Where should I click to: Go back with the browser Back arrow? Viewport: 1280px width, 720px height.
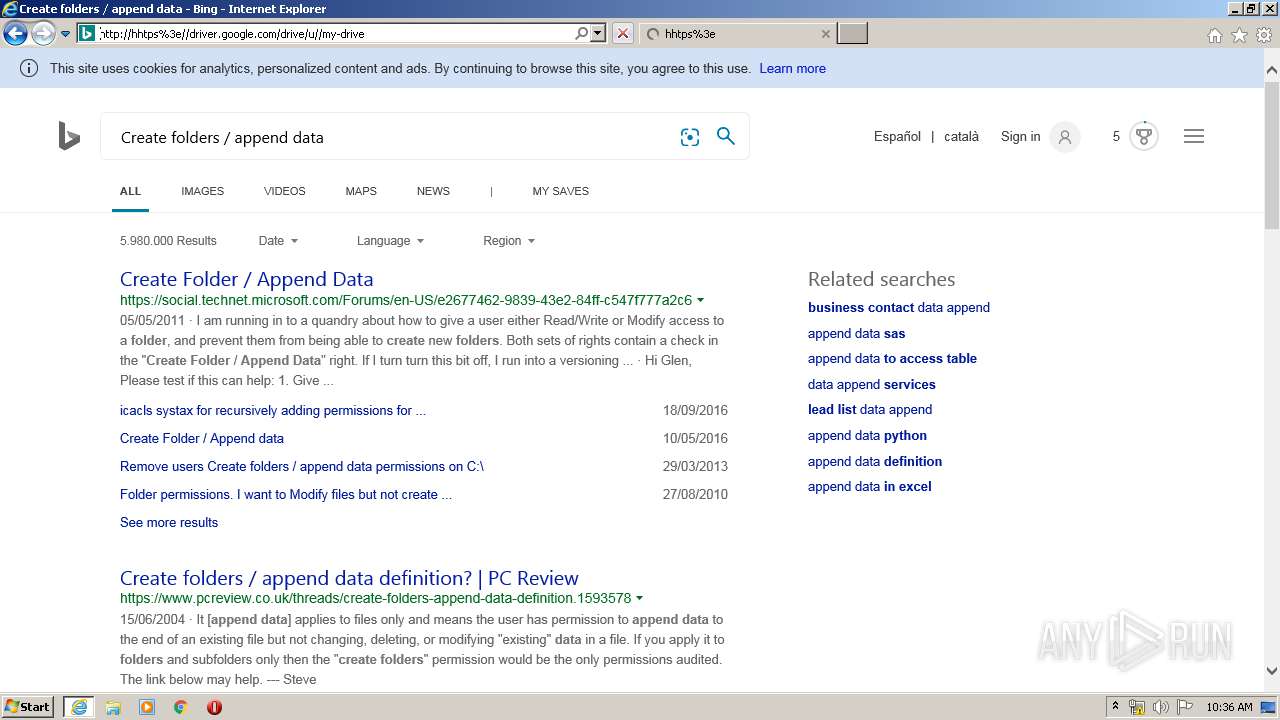(15, 34)
